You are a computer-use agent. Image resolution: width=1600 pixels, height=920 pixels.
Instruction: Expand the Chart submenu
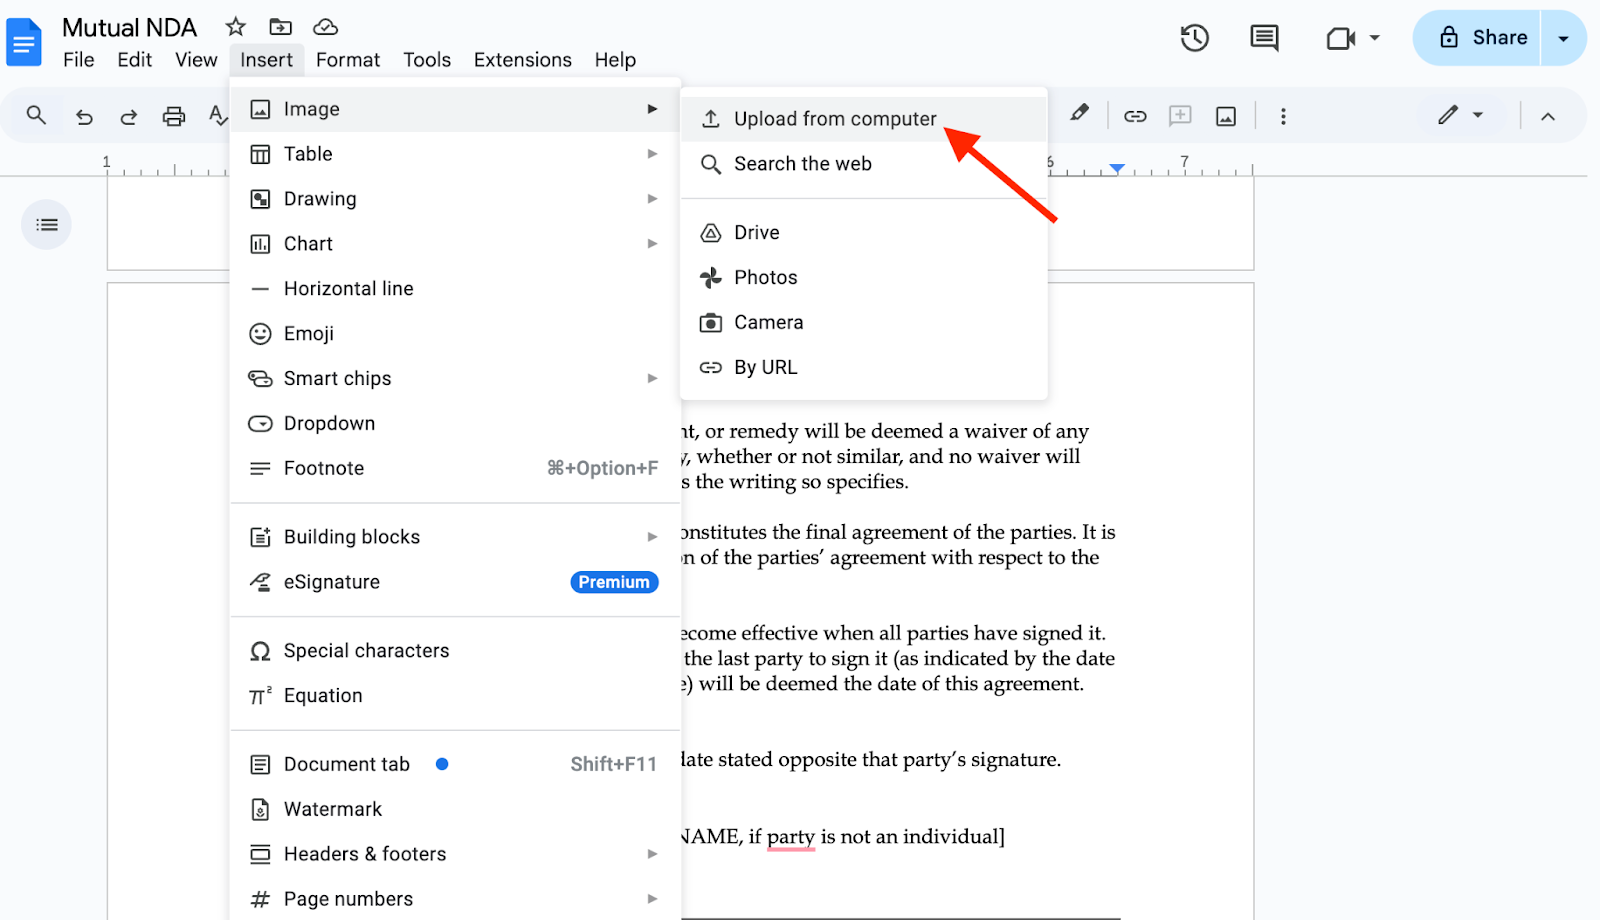click(455, 244)
